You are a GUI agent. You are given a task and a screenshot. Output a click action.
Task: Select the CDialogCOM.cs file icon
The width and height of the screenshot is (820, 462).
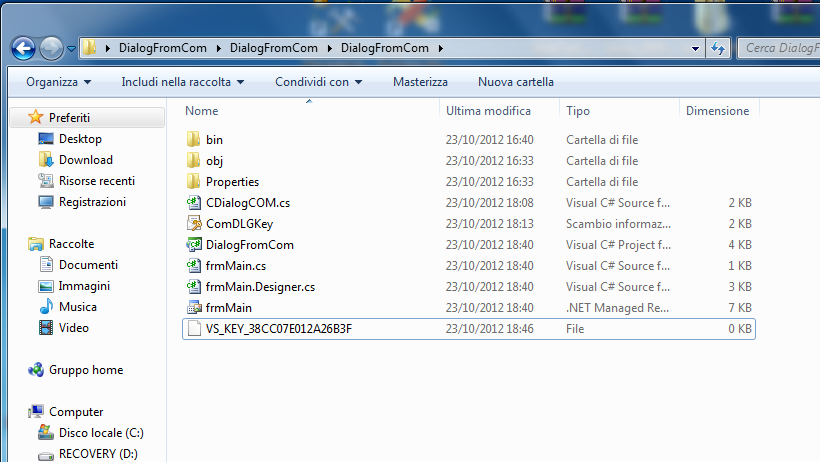194,202
